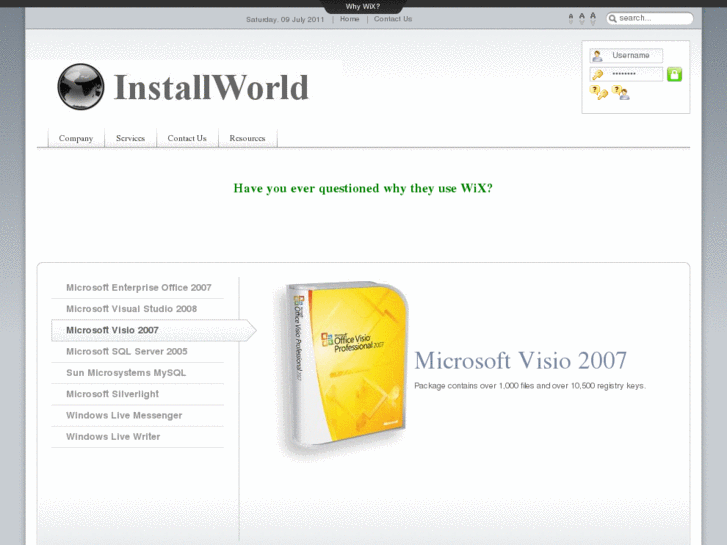Viewport: 727px width, 545px height.
Task: Open the Company menu tab
Action: (x=76, y=138)
